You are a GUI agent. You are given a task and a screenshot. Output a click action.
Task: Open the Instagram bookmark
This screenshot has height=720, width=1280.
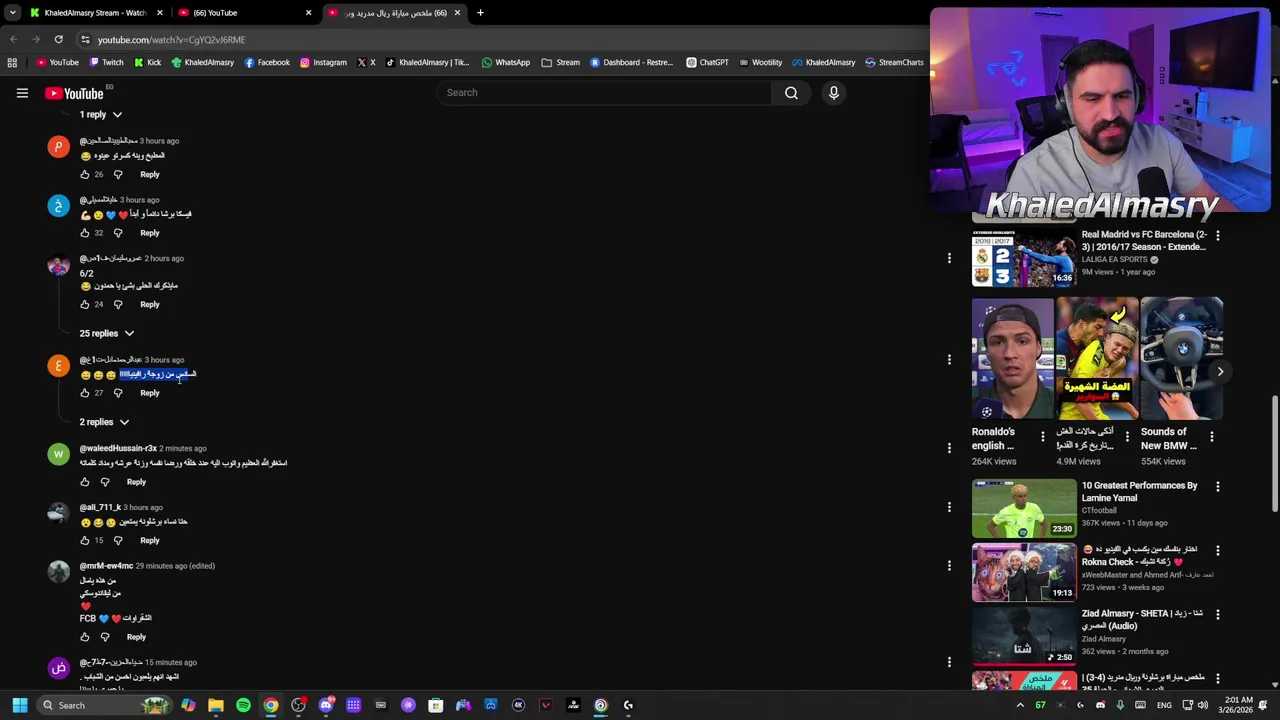pos(323,62)
